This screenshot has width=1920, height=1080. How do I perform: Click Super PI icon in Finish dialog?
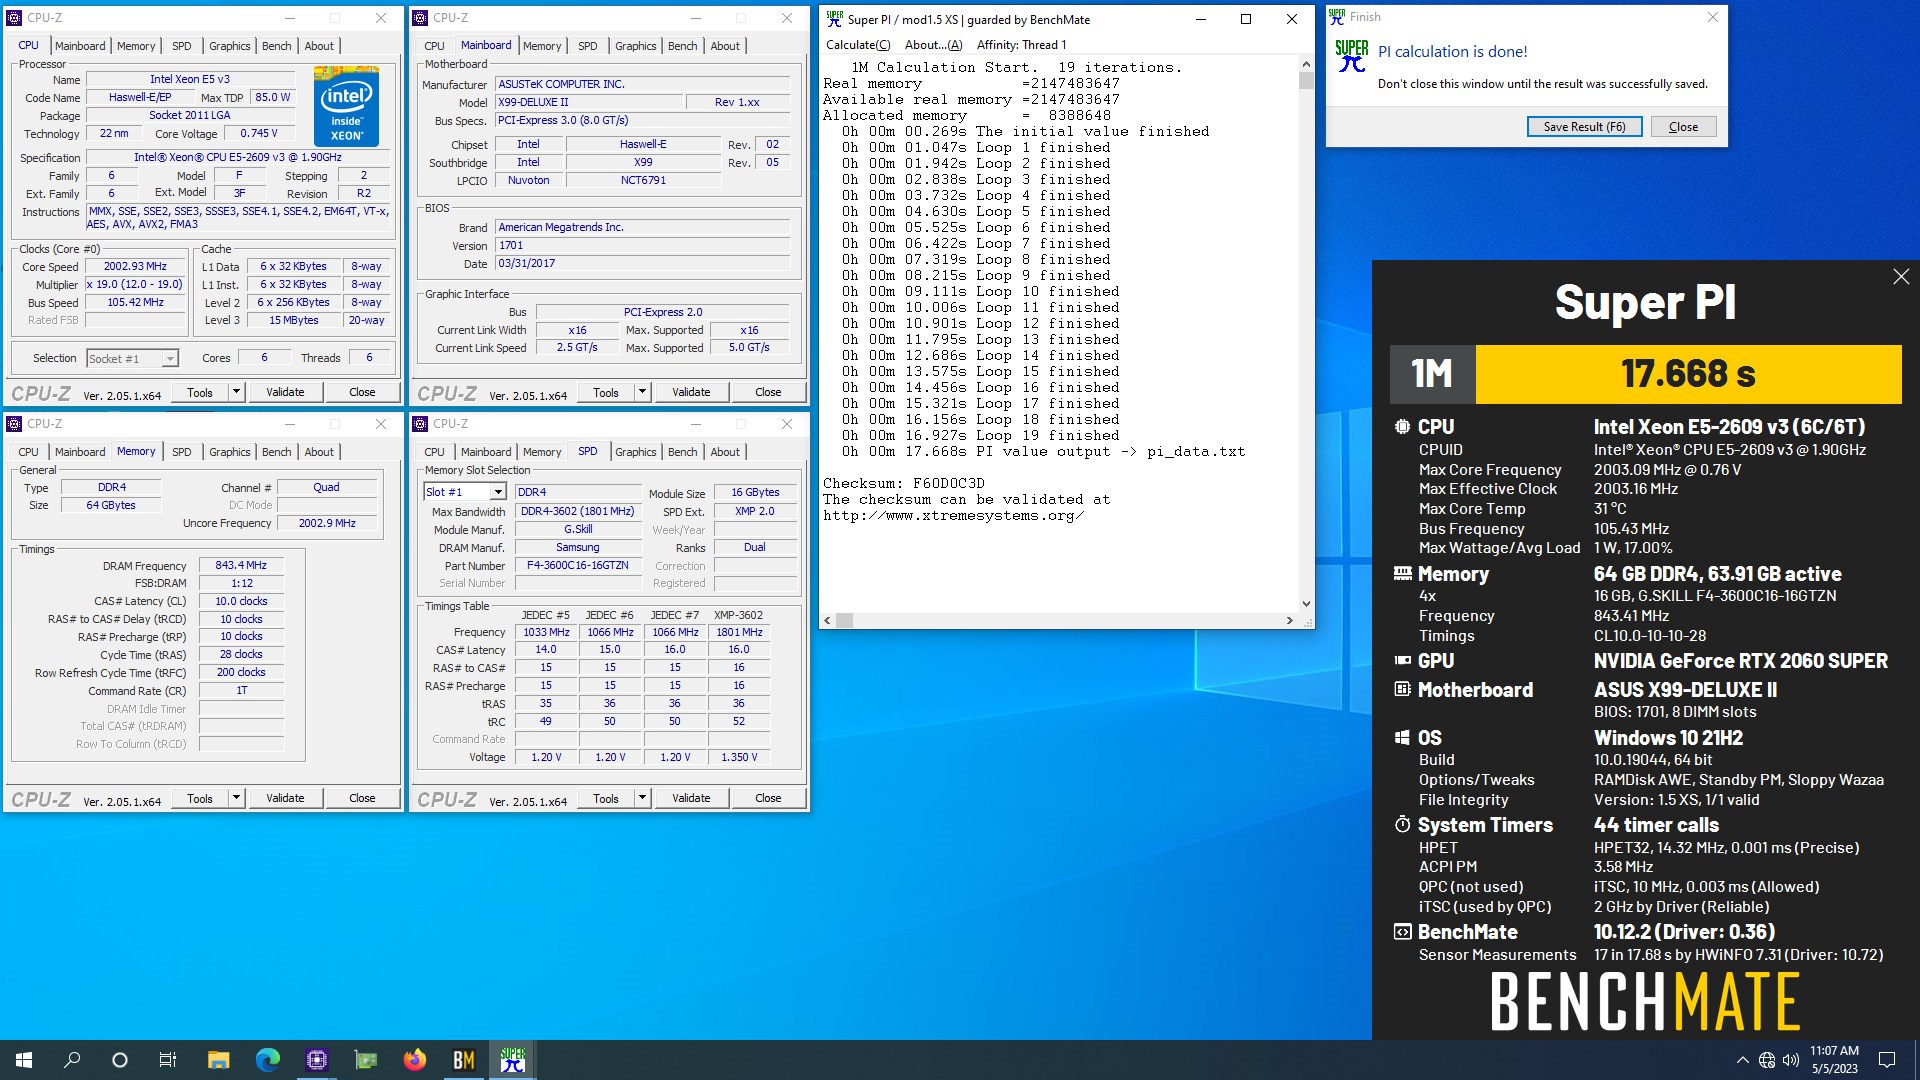[1352, 56]
